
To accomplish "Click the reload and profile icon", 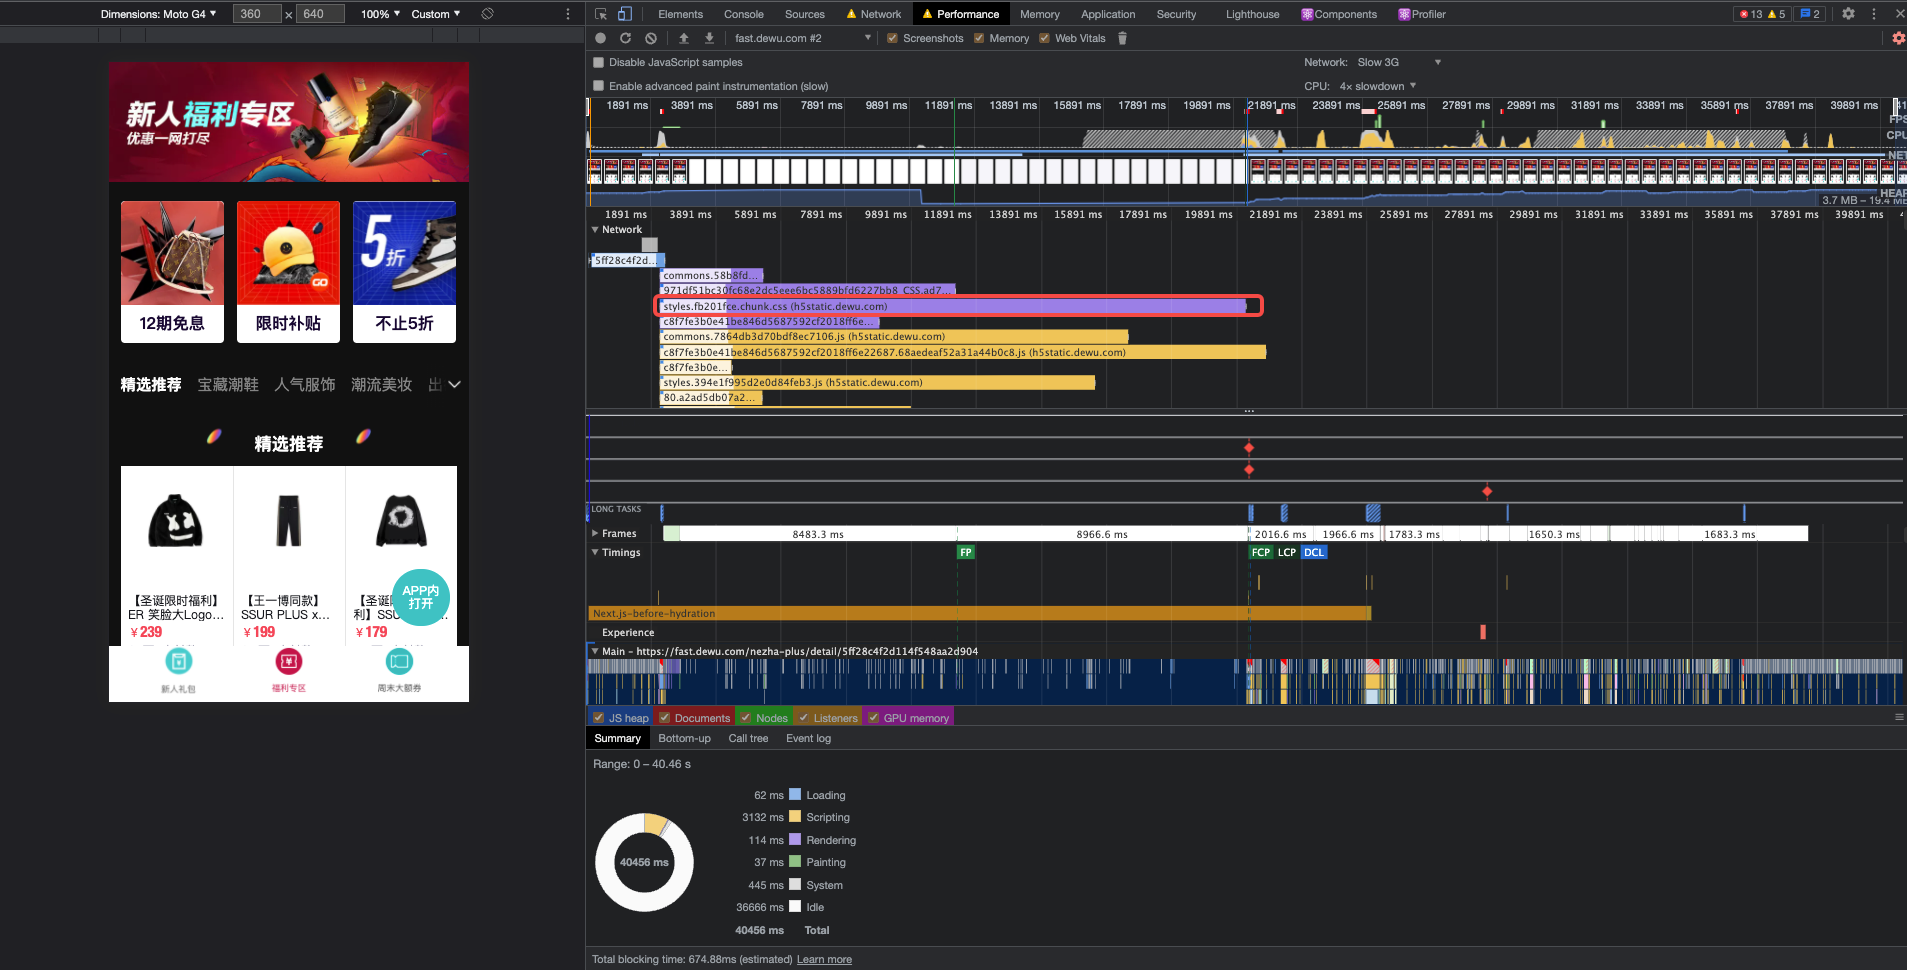I will [x=625, y=38].
